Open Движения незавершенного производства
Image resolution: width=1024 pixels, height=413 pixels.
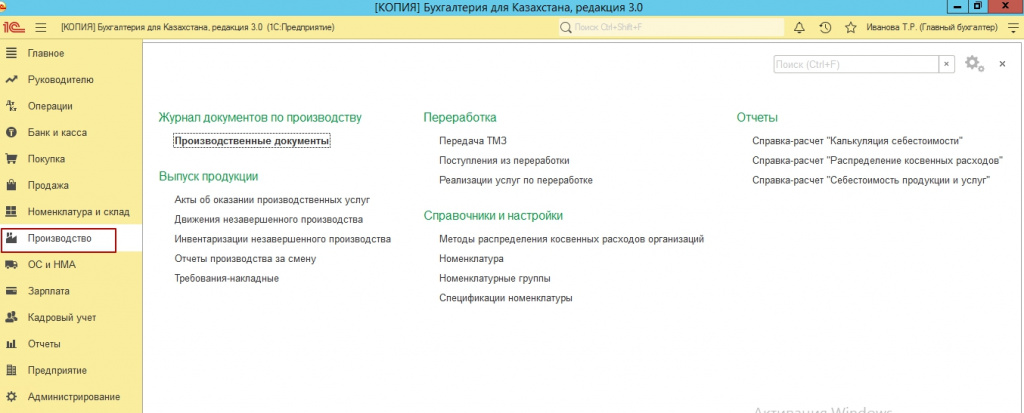269,220
